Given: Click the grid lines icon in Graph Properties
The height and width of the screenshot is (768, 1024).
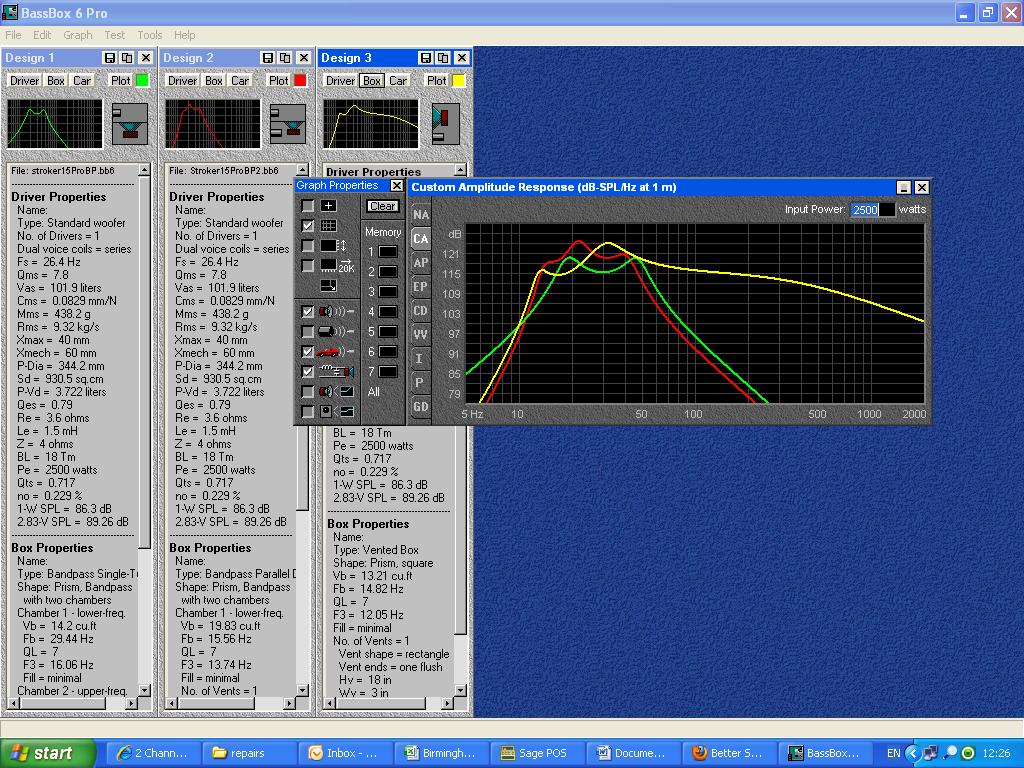Looking at the screenshot, I should 328,226.
